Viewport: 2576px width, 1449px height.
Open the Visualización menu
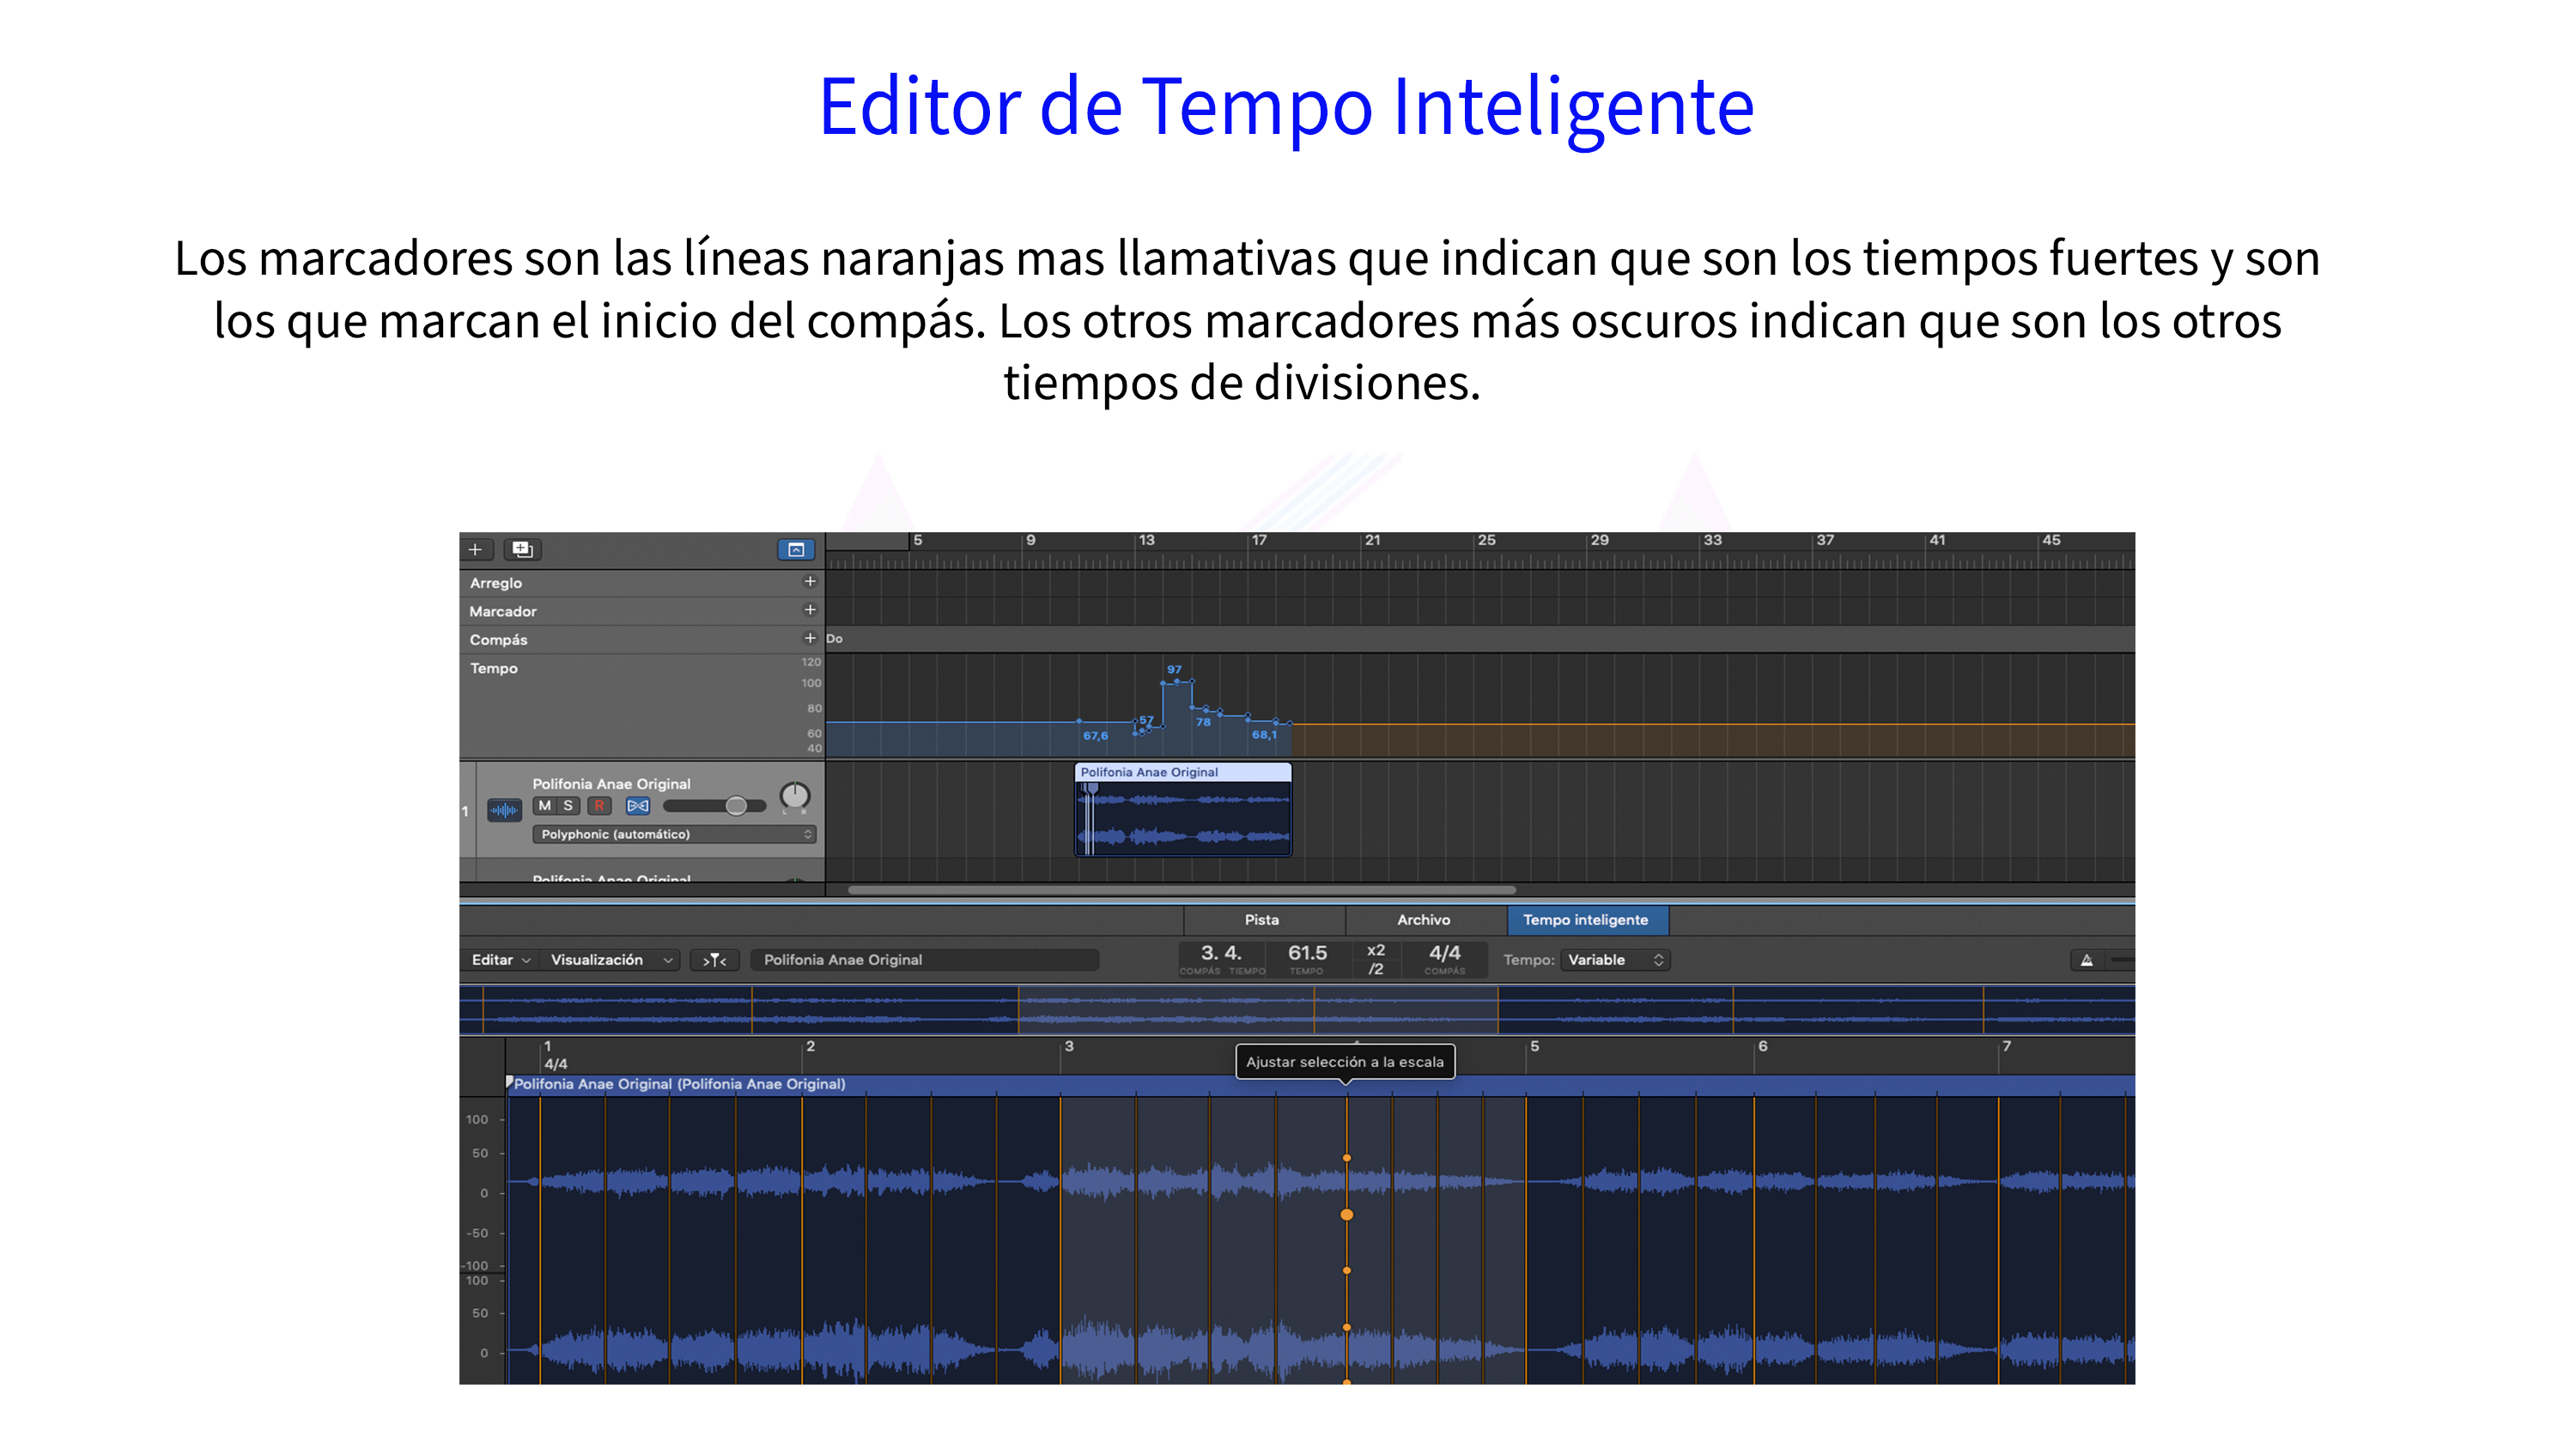pyautogui.click(x=611, y=960)
